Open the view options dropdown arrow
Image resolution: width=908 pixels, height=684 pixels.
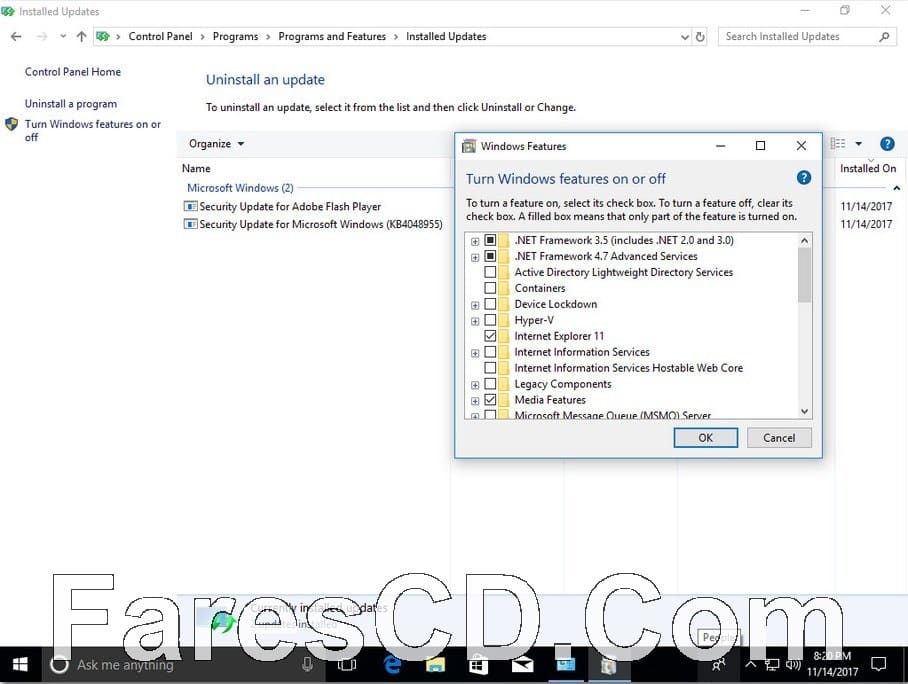pos(858,144)
